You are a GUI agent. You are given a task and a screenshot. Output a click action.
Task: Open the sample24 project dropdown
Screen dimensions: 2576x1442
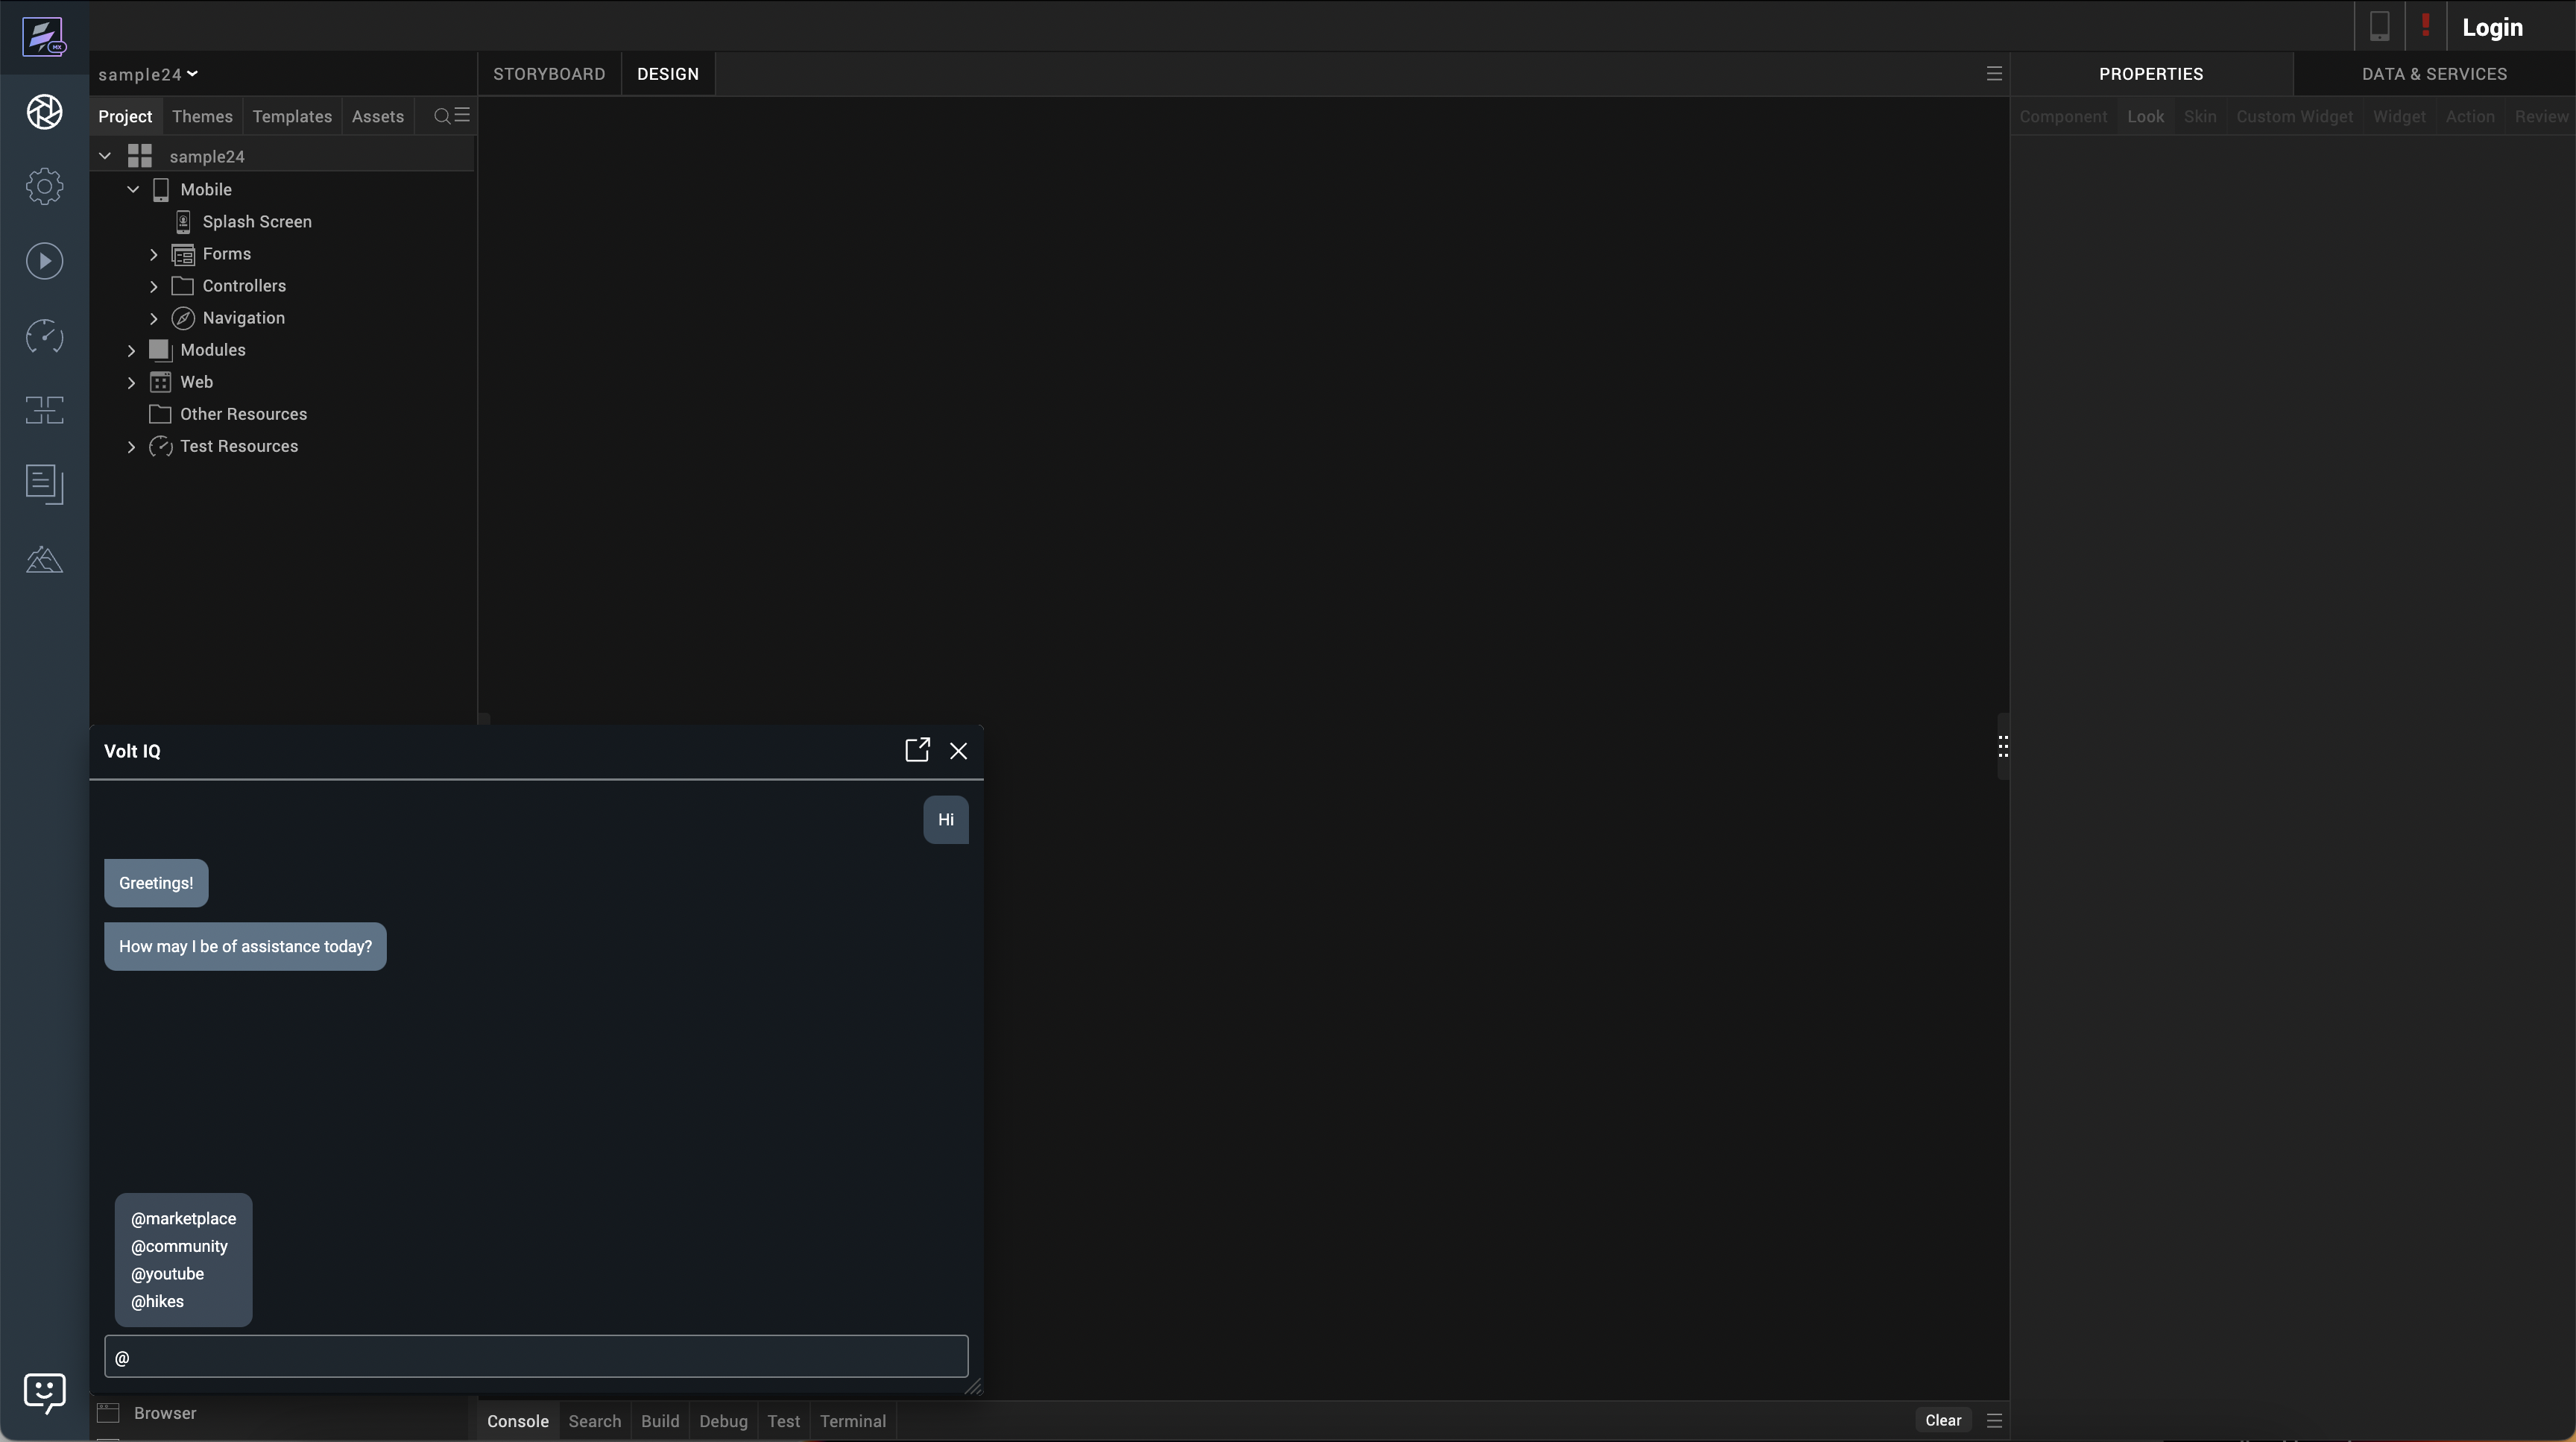click(x=148, y=74)
